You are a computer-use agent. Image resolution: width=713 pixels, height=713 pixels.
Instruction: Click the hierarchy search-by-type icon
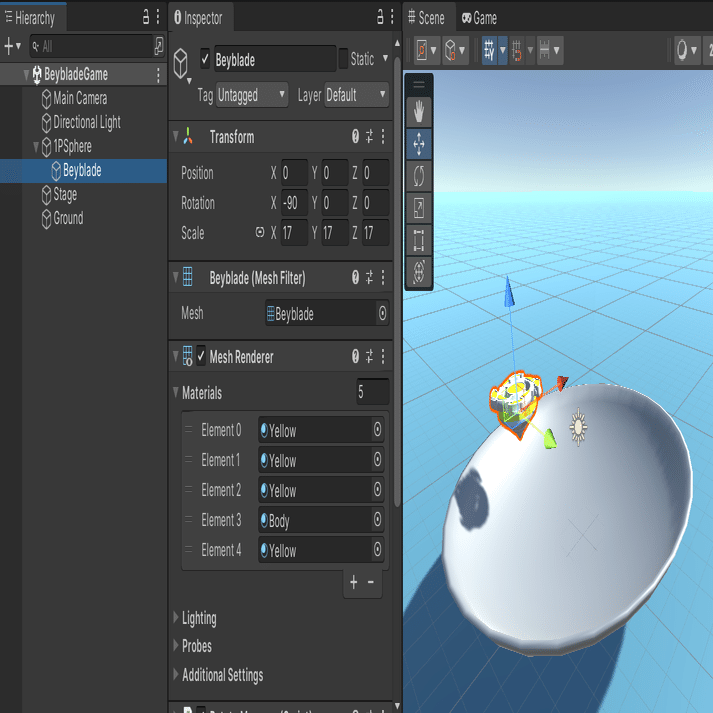(x=159, y=45)
